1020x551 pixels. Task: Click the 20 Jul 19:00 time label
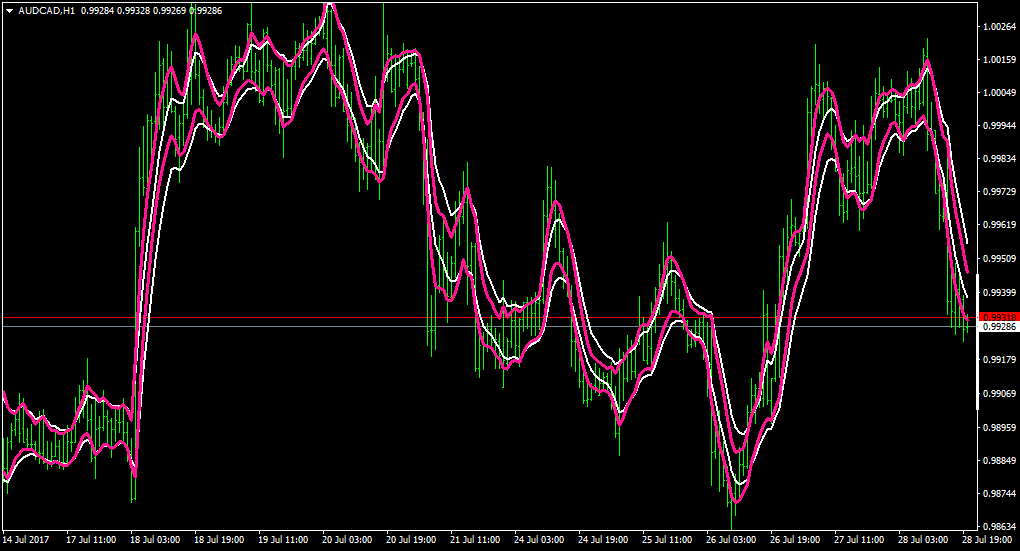411,540
